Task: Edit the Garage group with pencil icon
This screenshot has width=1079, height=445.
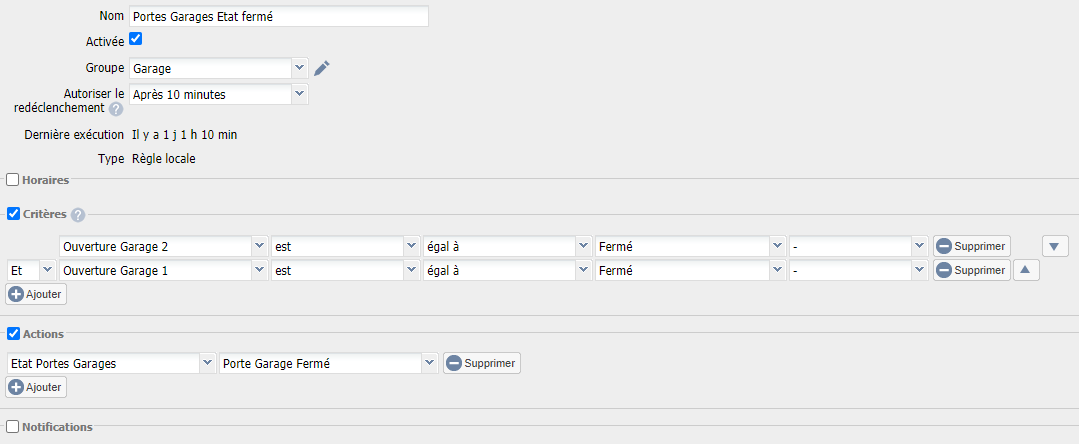Action: pyautogui.click(x=321, y=68)
